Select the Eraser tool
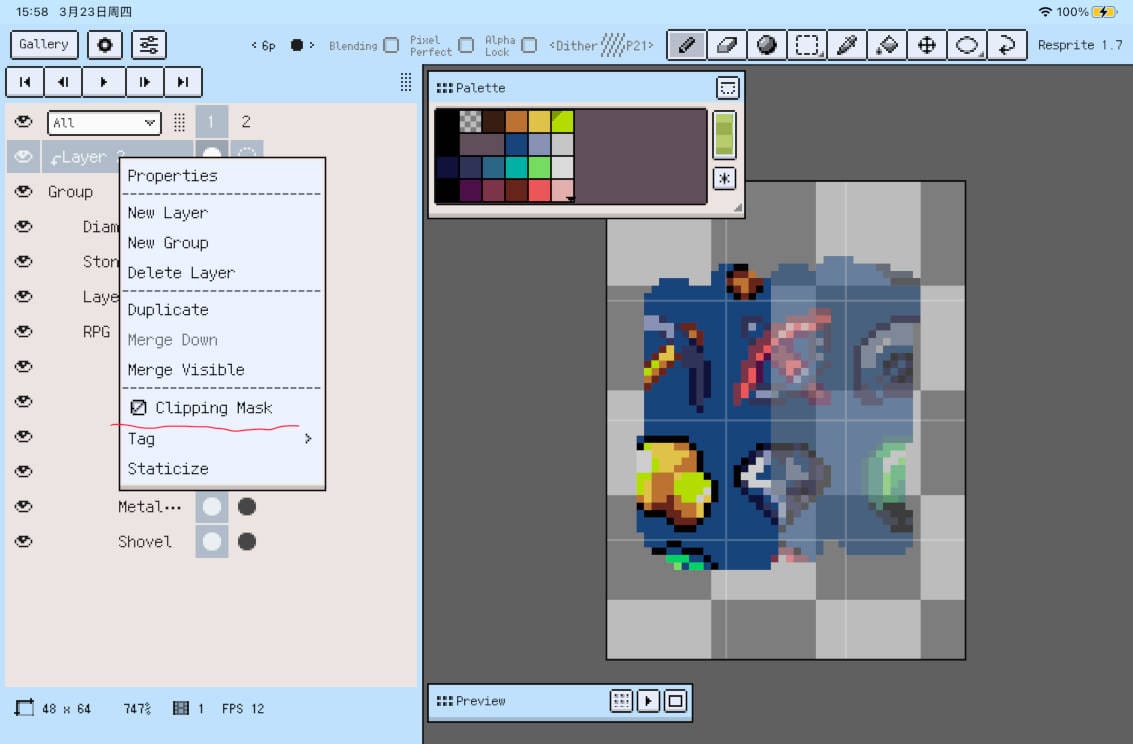 727,45
